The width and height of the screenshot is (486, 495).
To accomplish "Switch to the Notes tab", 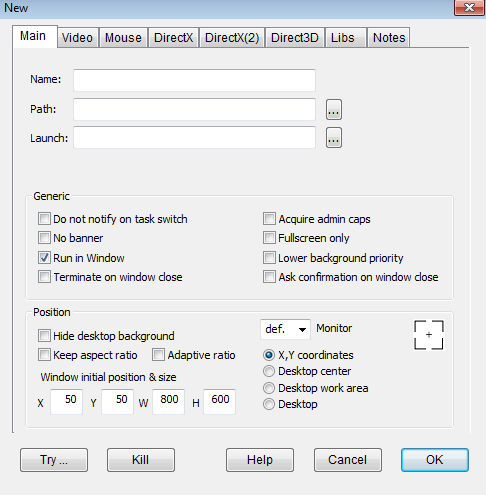I will point(389,38).
